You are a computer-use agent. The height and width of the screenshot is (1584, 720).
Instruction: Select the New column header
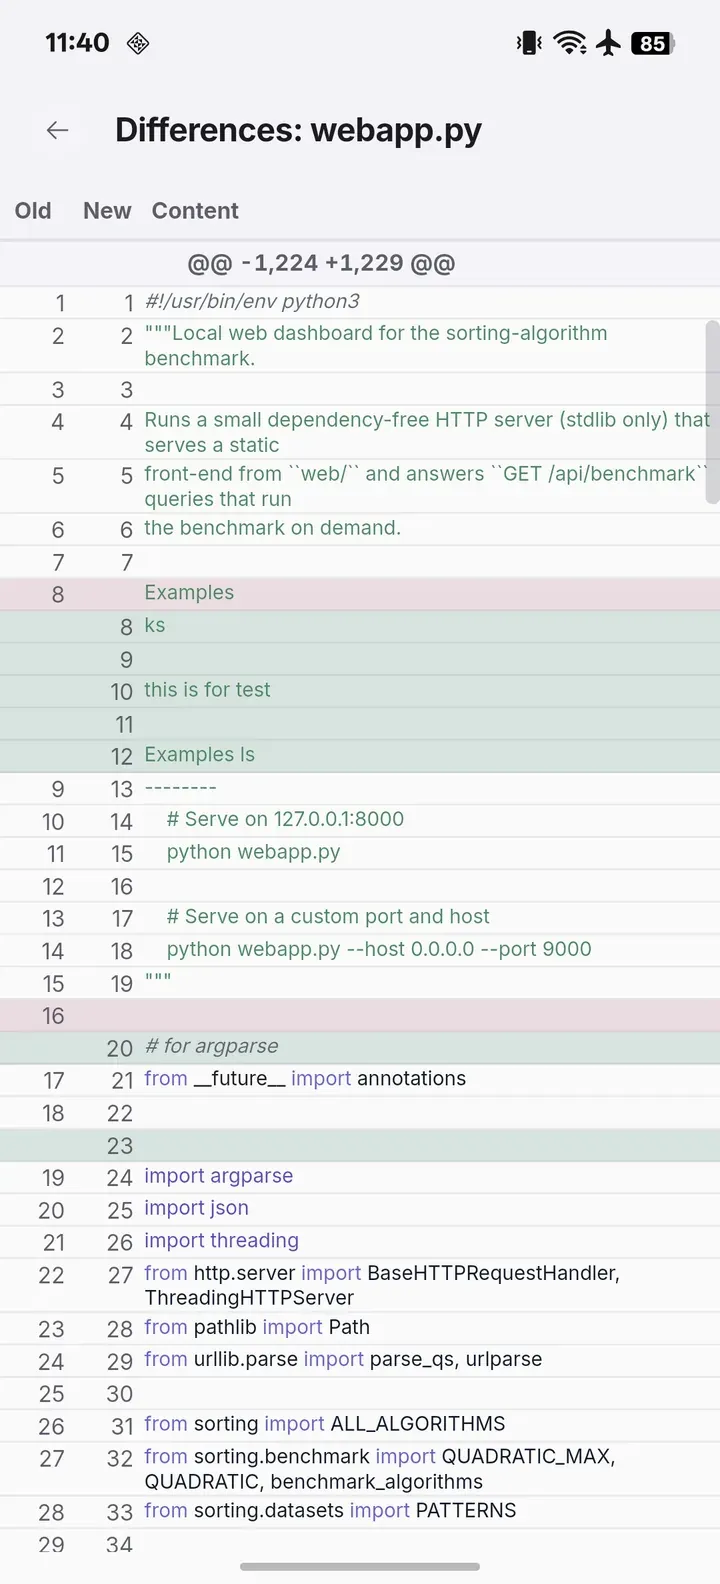pyautogui.click(x=107, y=211)
